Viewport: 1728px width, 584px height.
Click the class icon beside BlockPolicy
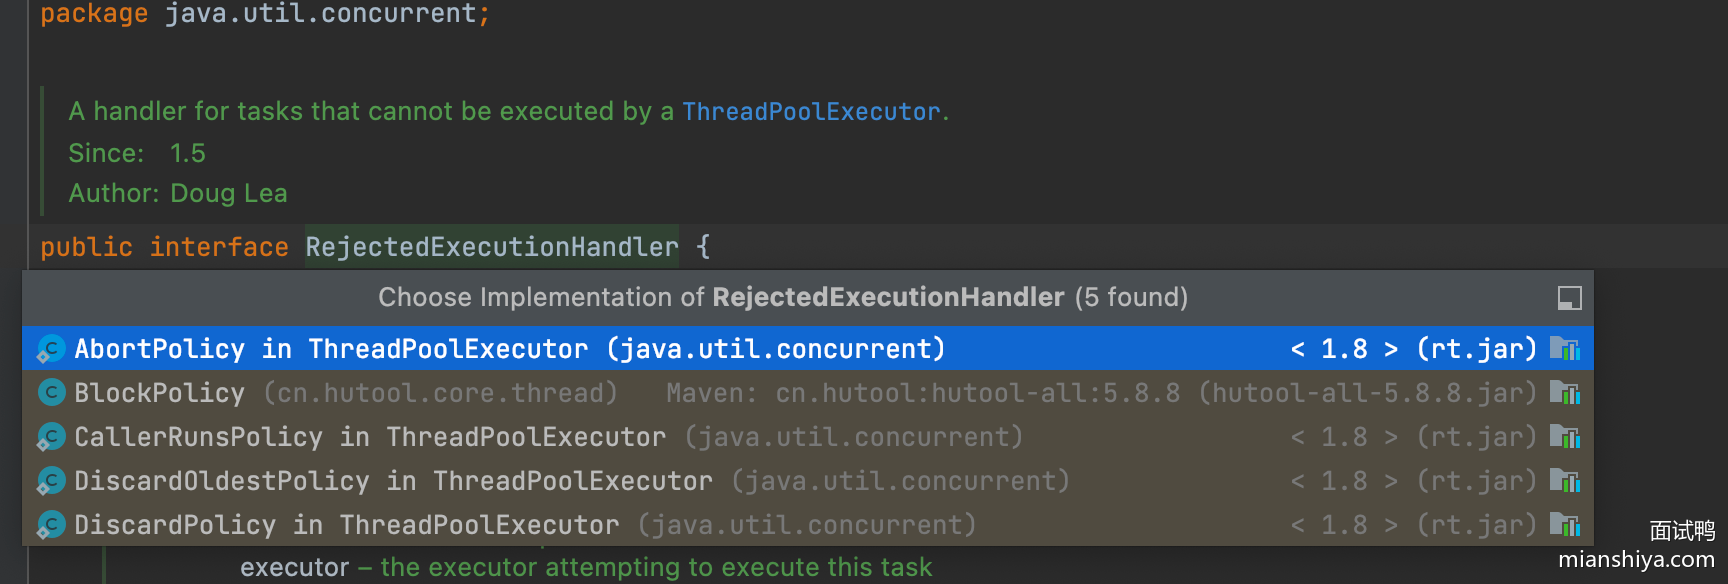pos(51,393)
